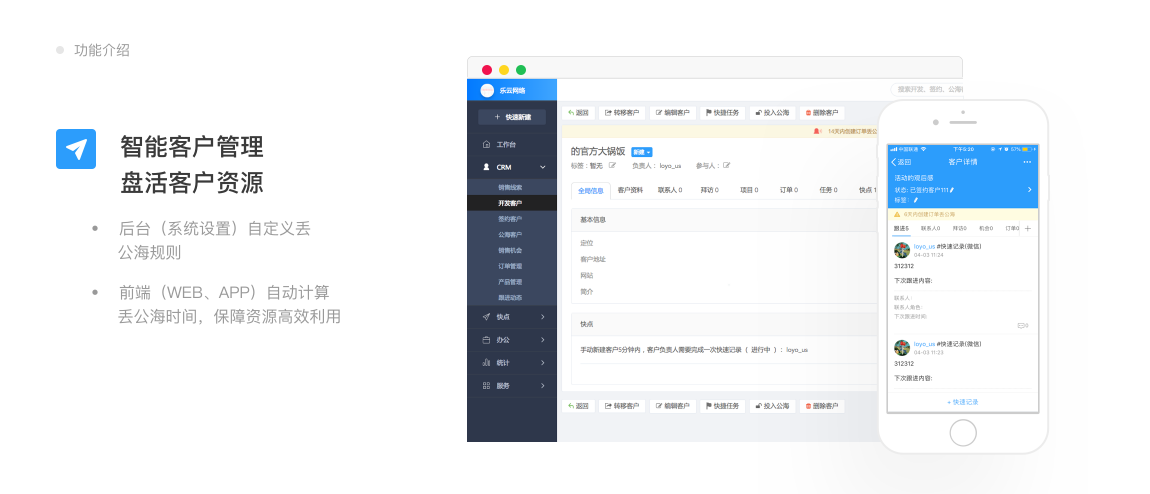1150x494 pixels.
Task: Click the bottom 返回 back button
Action: (x=578, y=405)
